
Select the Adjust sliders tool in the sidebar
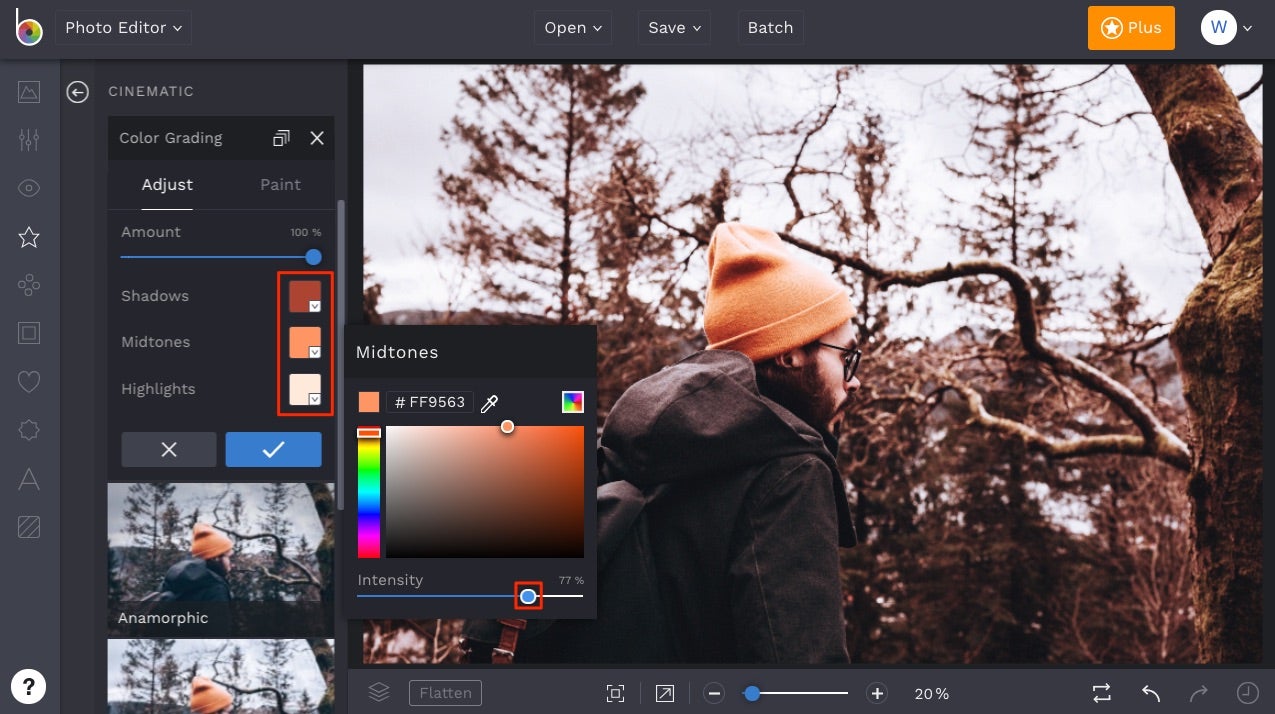(28, 140)
